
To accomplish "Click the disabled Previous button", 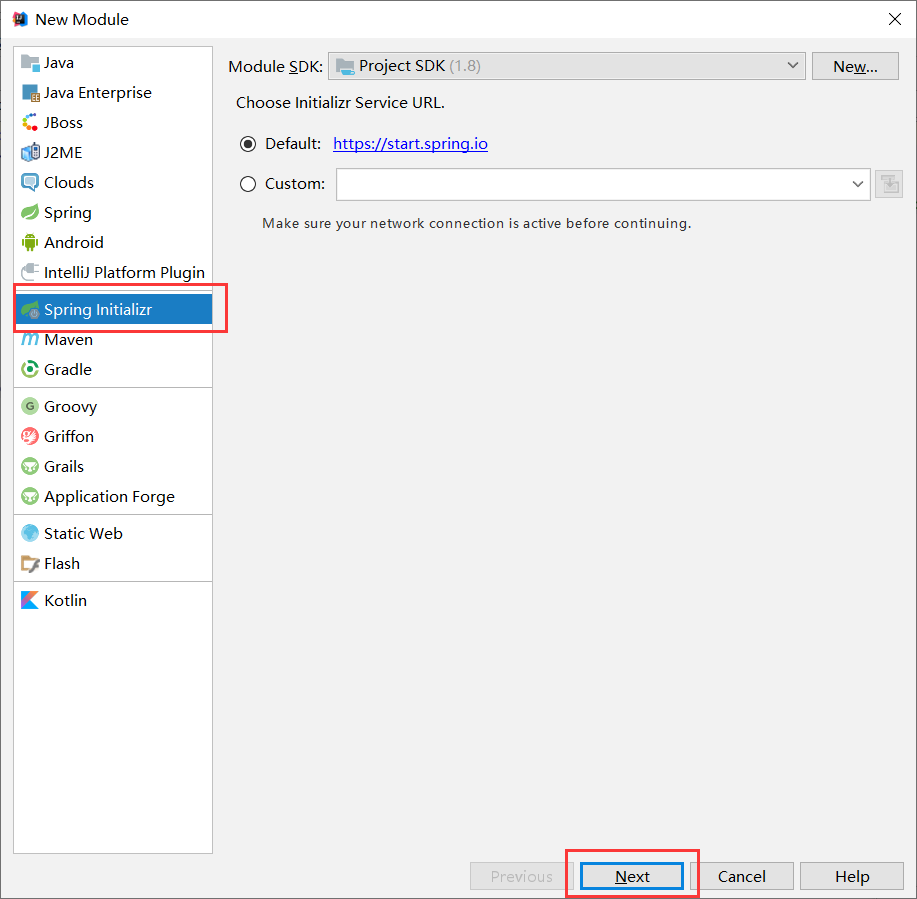I will pos(521,876).
